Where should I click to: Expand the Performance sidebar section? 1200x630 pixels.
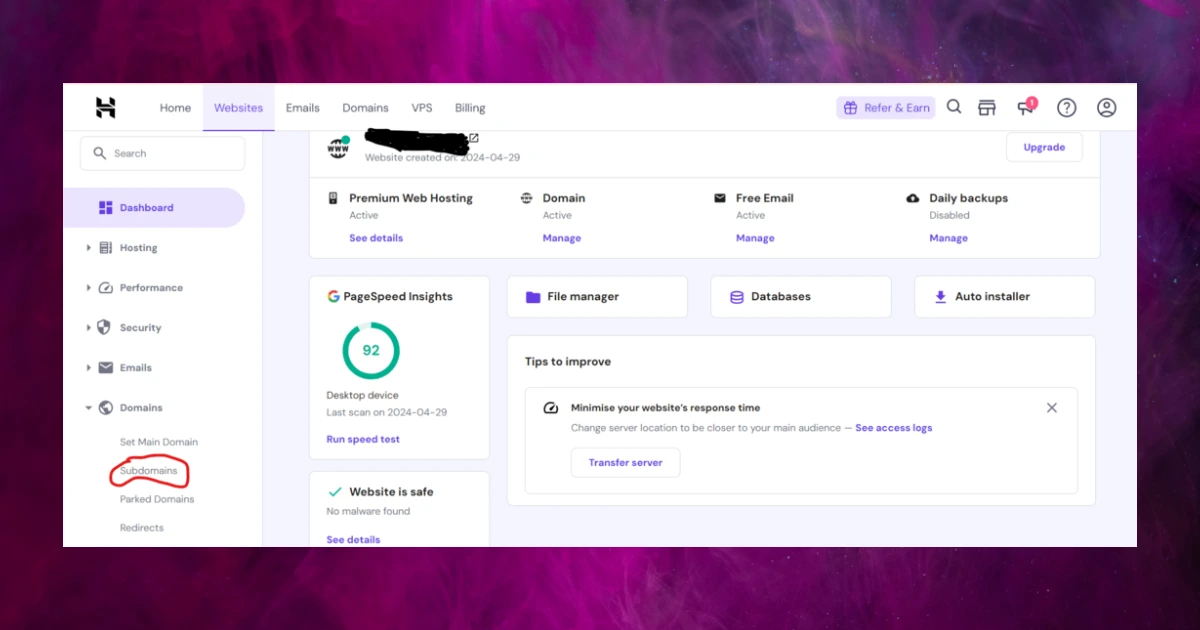click(150, 288)
